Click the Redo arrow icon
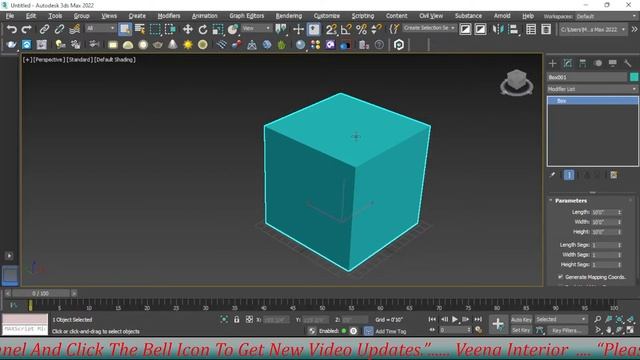Image resolution: width=640 pixels, height=360 pixels. pos(27,29)
